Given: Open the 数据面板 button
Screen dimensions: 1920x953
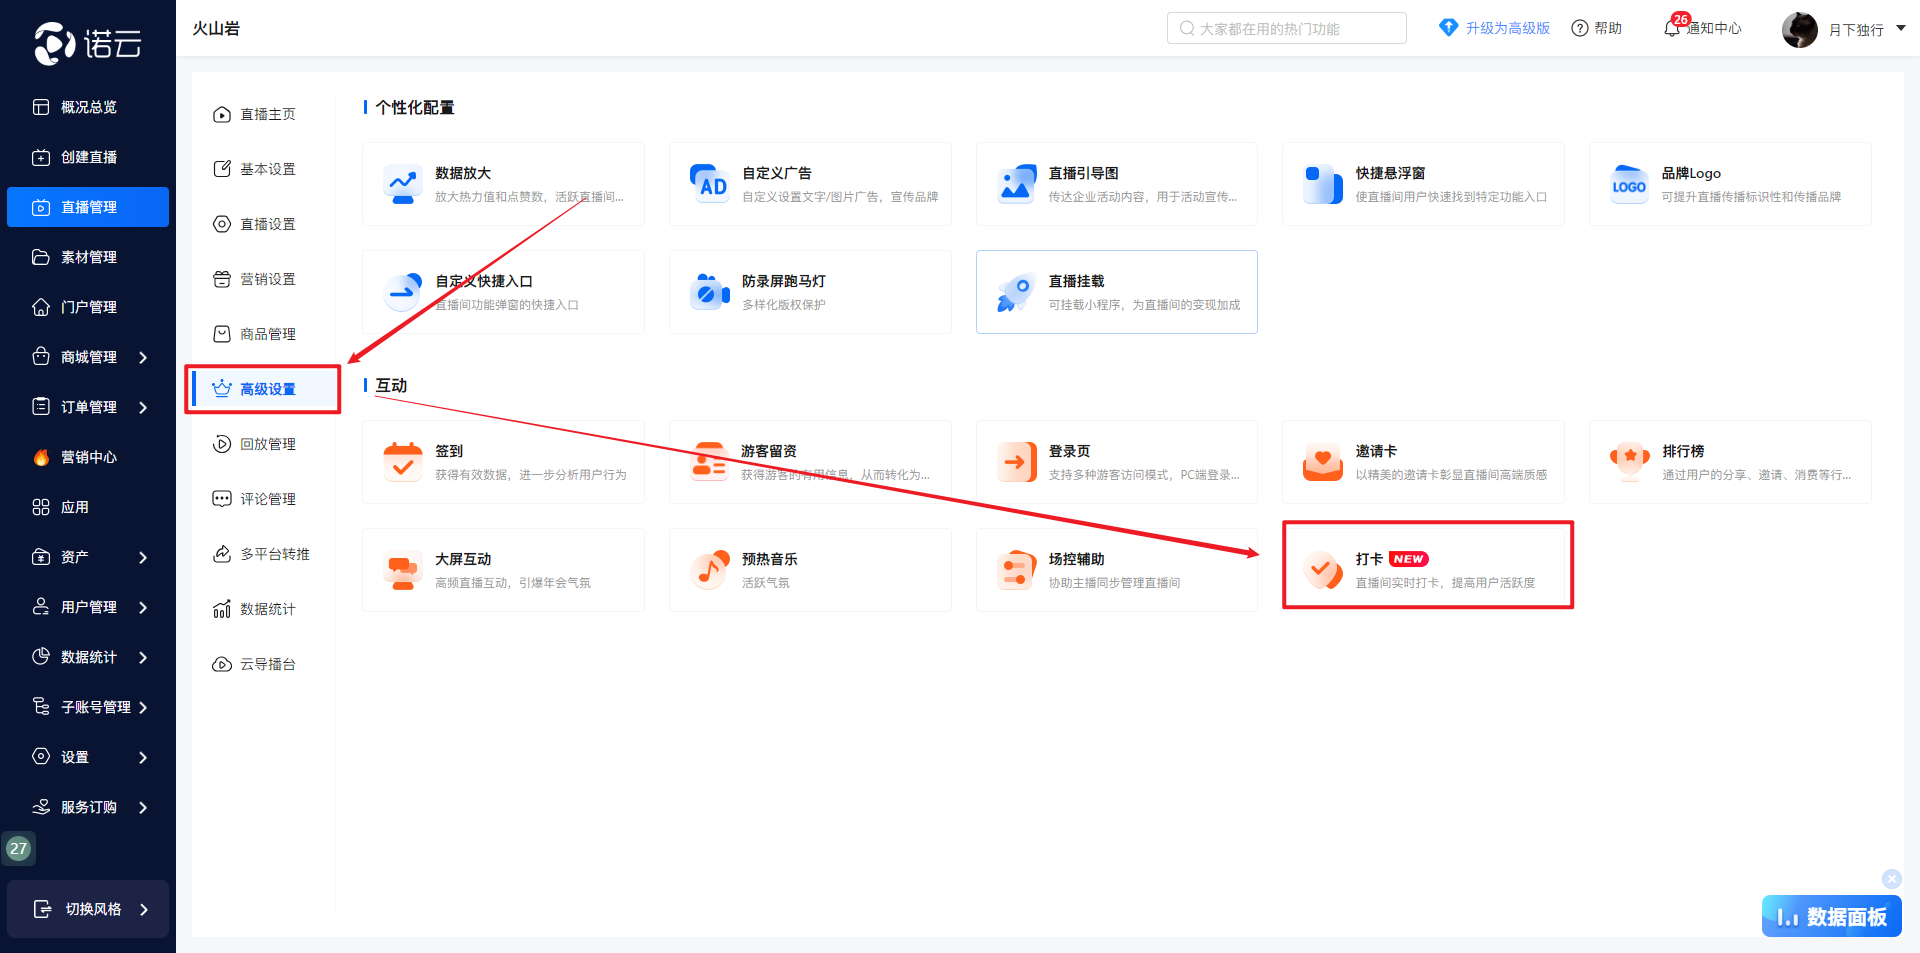Looking at the screenshot, I should [x=1831, y=916].
